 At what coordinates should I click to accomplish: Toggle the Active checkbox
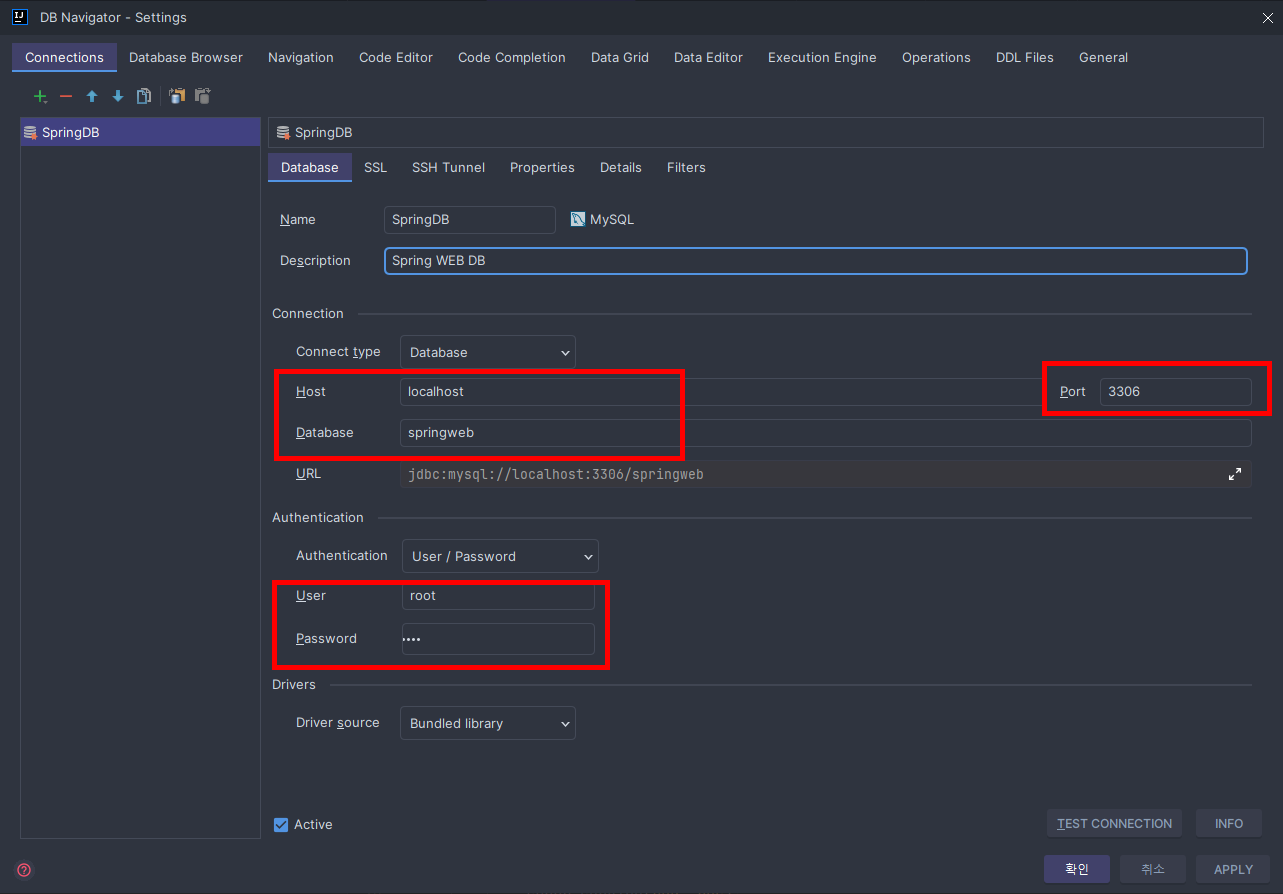coord(281,824)
